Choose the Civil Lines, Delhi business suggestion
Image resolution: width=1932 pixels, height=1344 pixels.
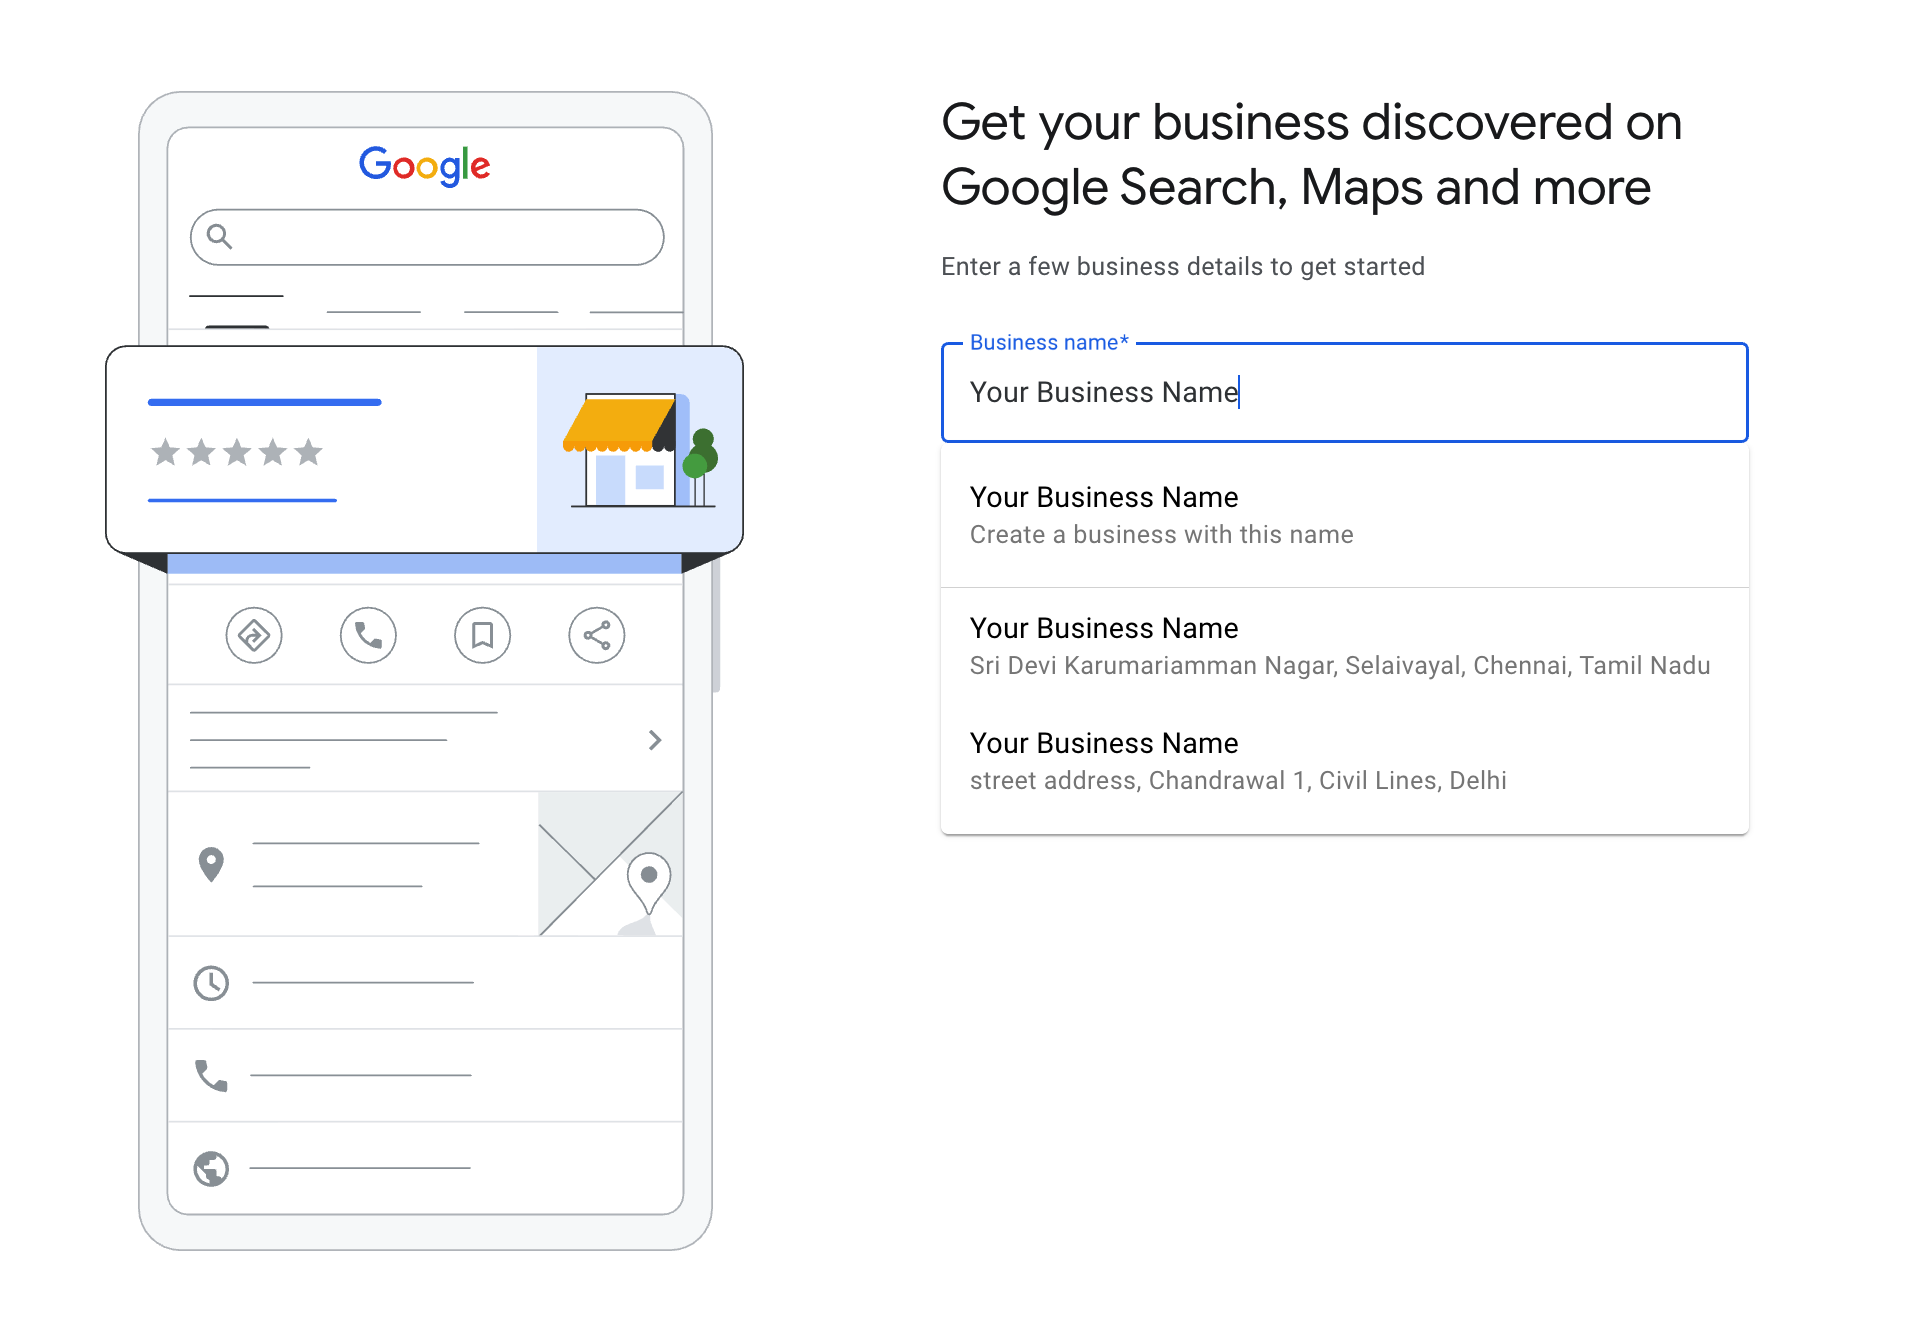pos(1344,761)
